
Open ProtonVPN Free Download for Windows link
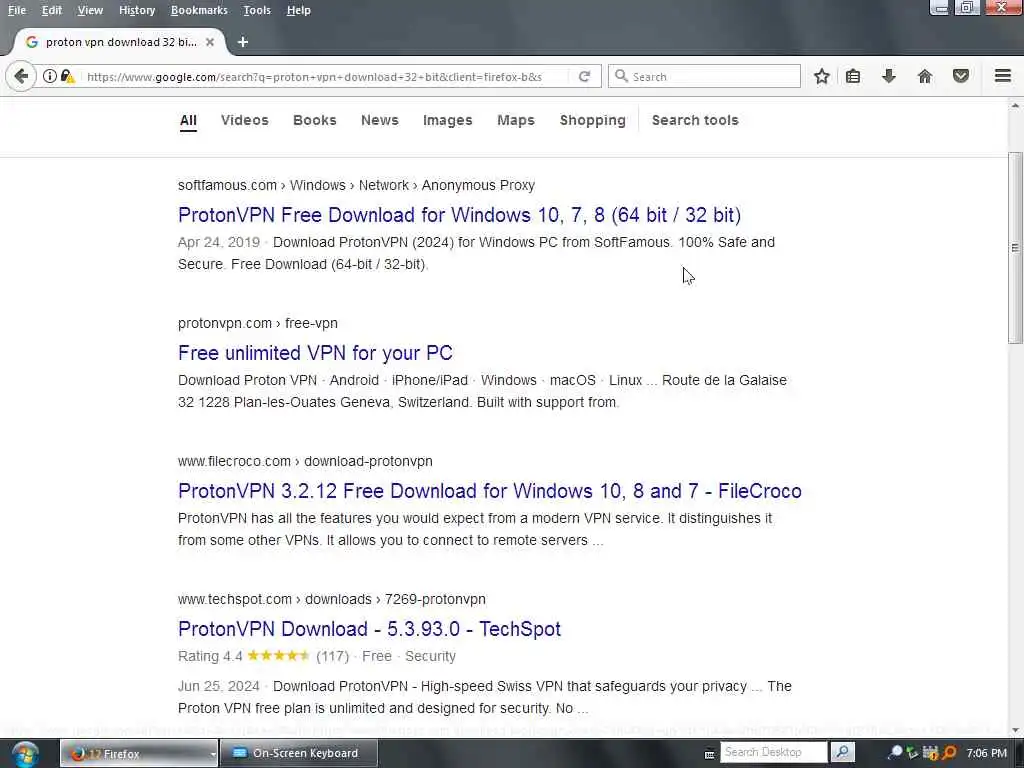[x=459, y=215]
